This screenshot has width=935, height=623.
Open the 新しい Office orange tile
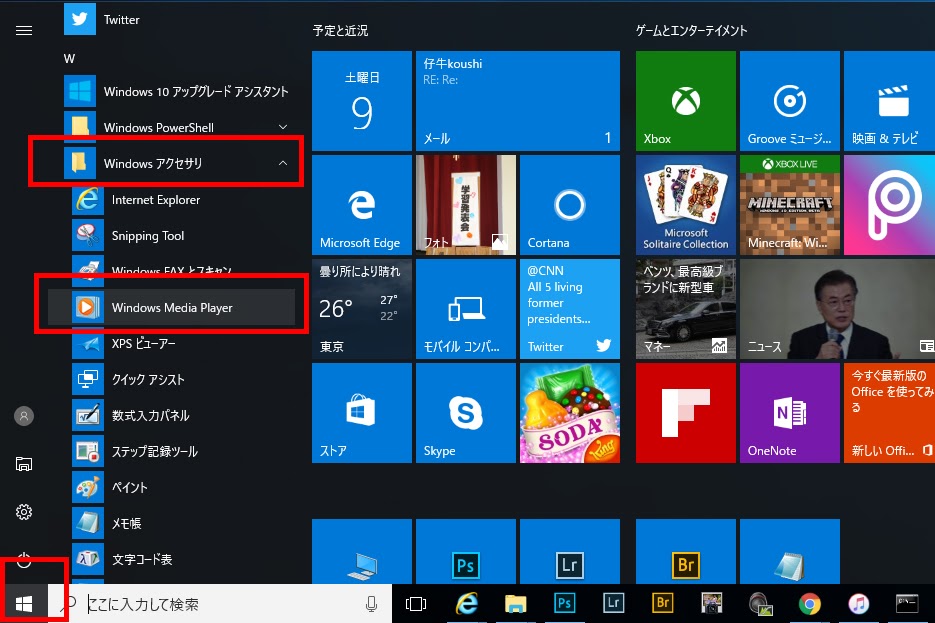(890, 413)
